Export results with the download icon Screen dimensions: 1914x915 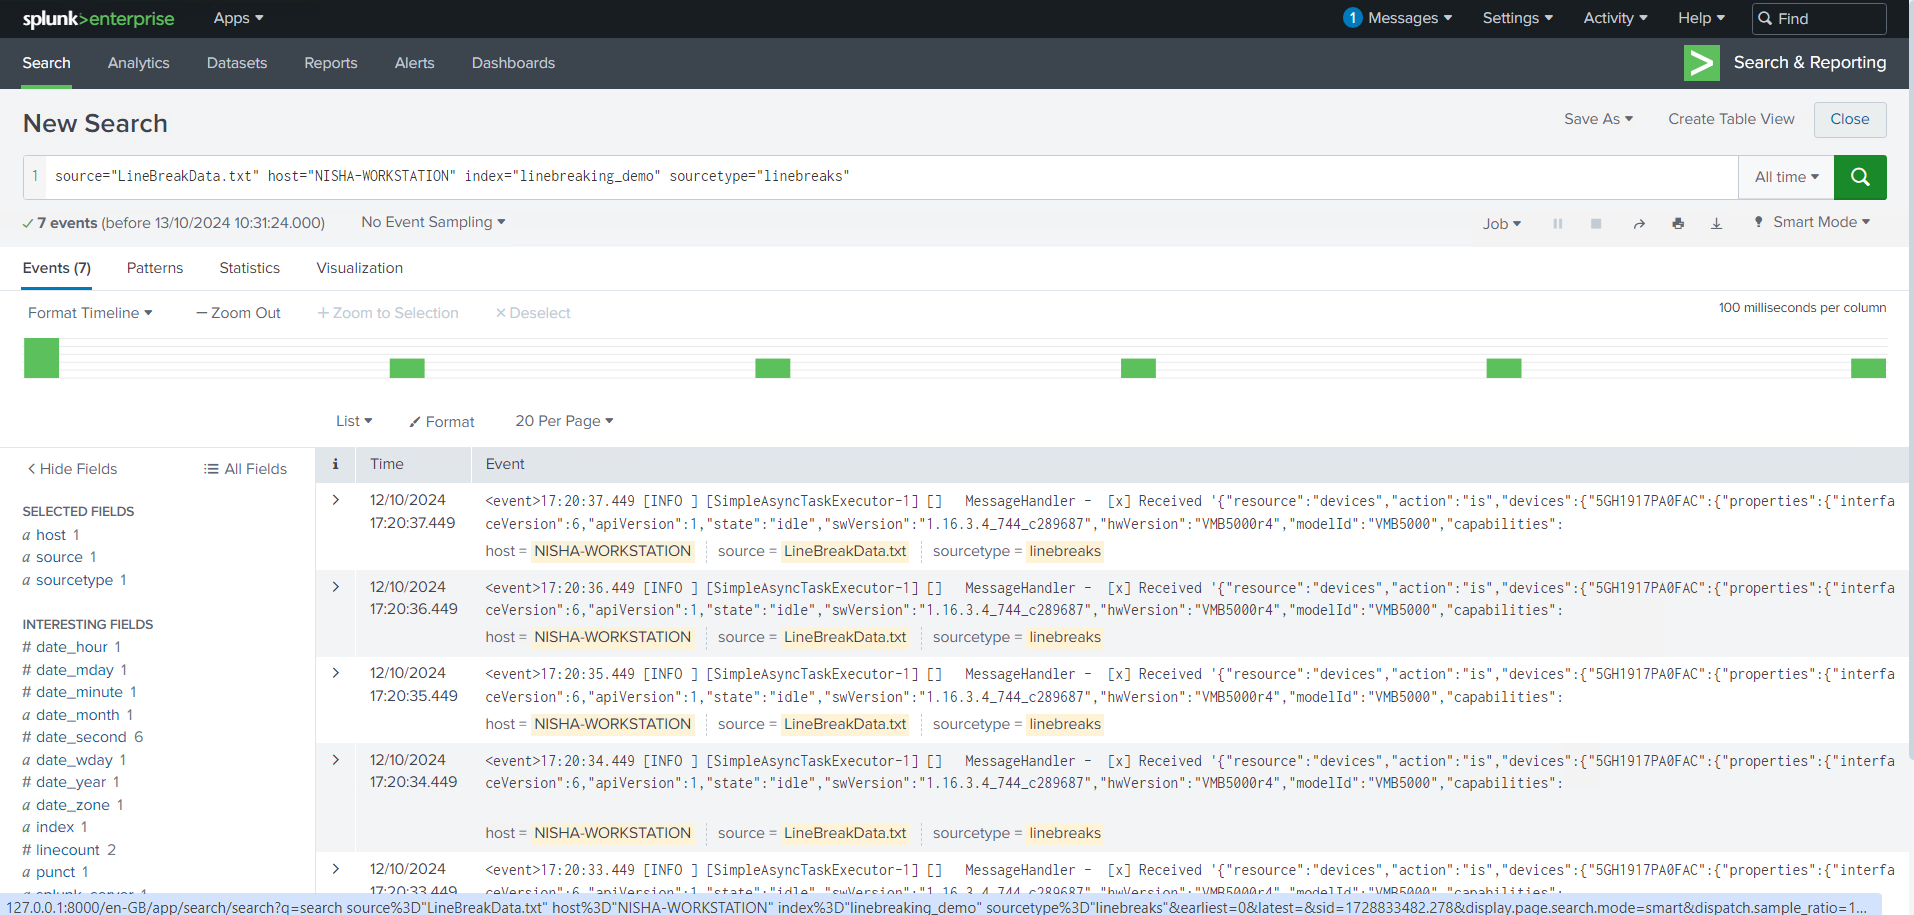click(x=1716, y=224)
